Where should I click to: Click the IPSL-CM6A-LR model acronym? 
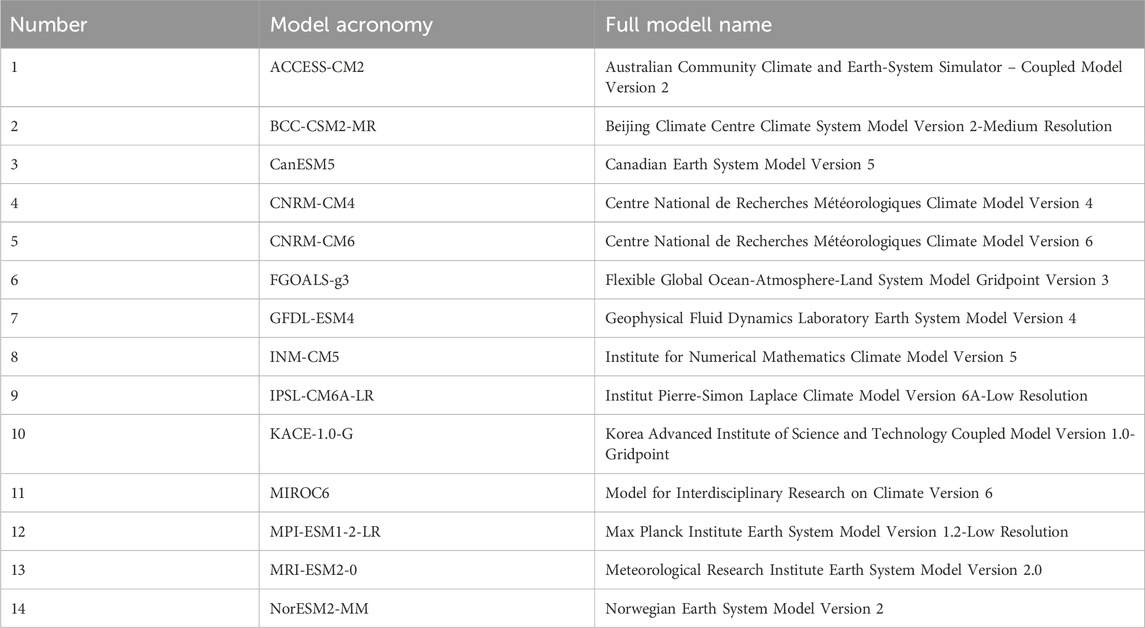tap(324, 396)
